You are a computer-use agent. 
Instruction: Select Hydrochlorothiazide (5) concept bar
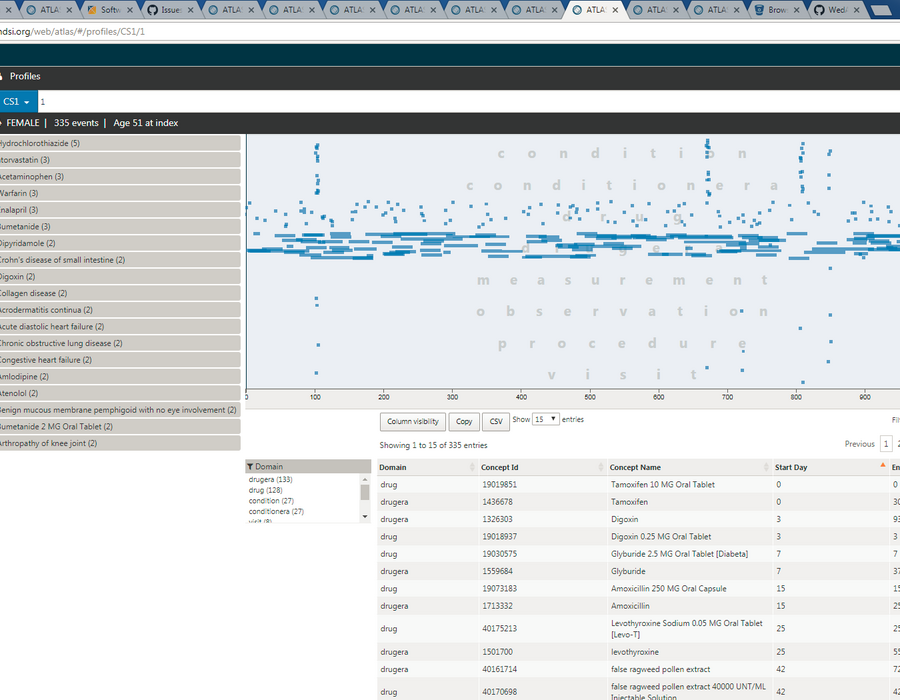pyautogui.click(x=119, y=143)
